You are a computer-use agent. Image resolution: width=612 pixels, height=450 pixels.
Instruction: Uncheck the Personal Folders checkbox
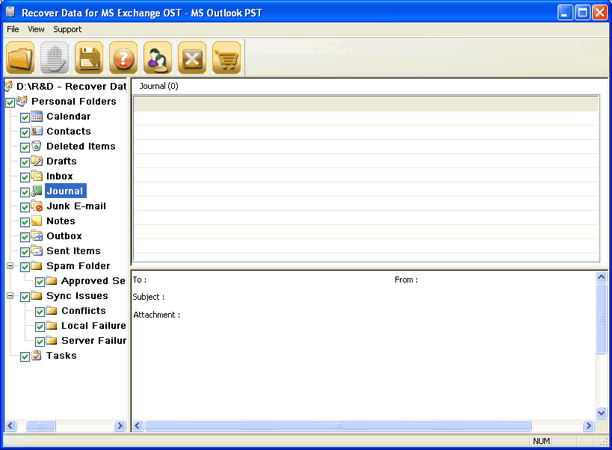(x=10, y=103)
